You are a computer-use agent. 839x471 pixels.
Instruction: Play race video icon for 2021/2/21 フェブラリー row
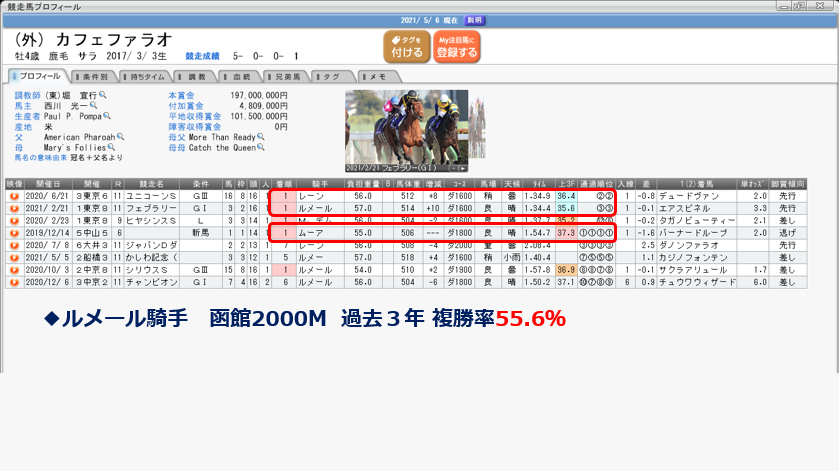pyautogui.click(x=14, y=208)
